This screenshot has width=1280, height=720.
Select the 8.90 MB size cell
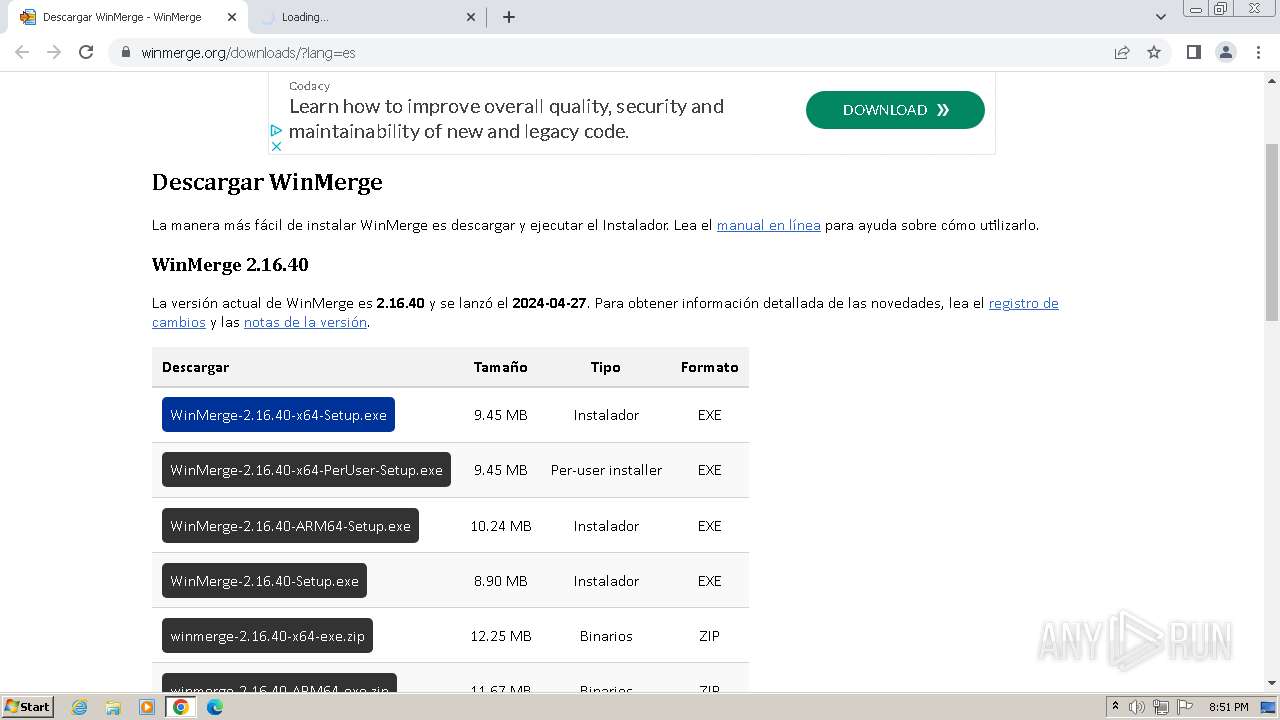pos(501,581)
